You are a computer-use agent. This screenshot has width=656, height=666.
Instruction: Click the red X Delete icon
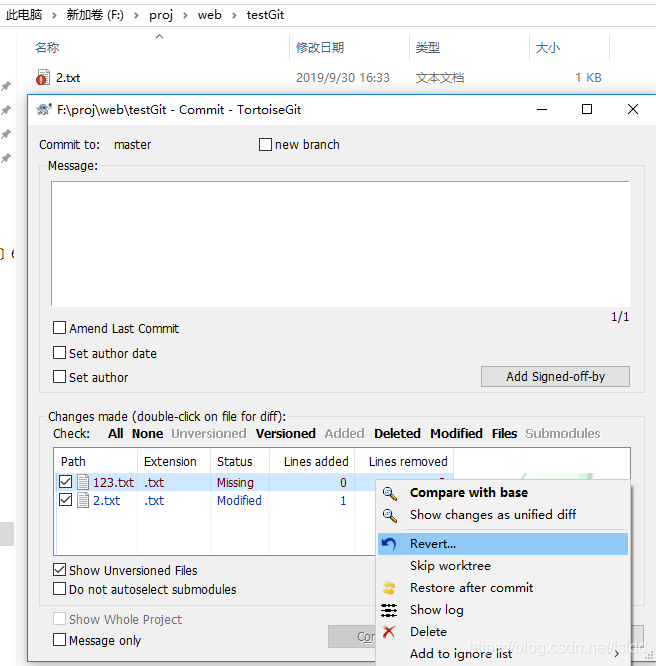[x=389, y=632]
